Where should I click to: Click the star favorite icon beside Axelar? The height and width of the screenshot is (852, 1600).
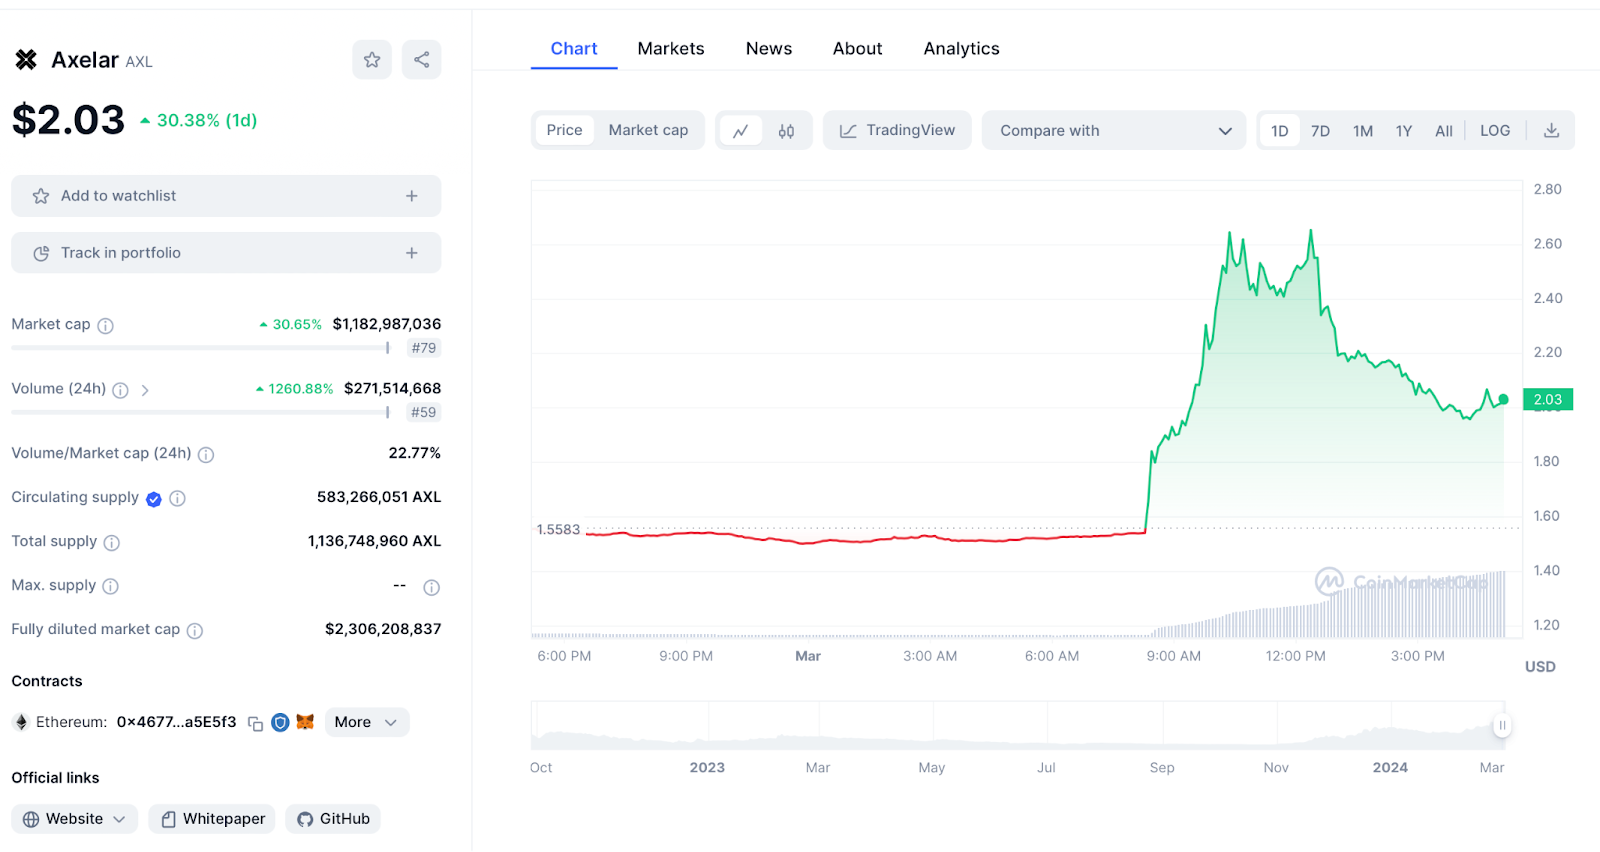(x=372, y=60)
